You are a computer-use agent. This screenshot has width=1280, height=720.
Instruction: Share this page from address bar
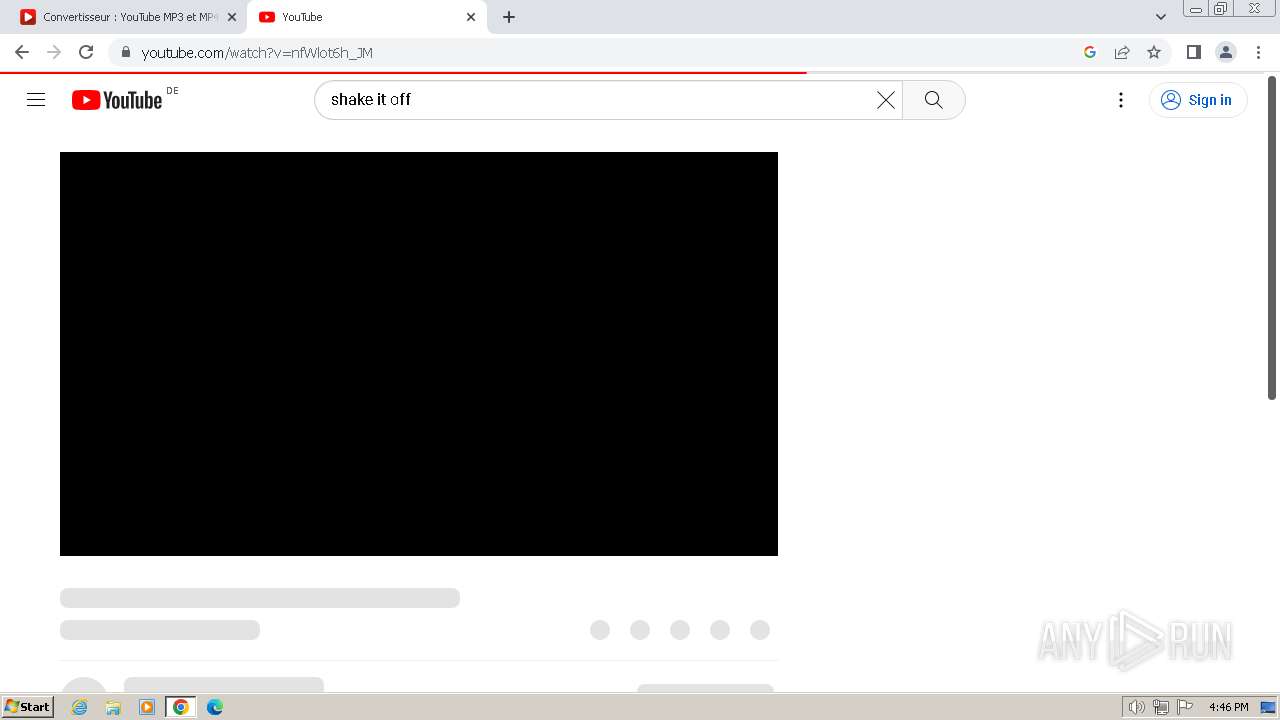coord(1122,52)
